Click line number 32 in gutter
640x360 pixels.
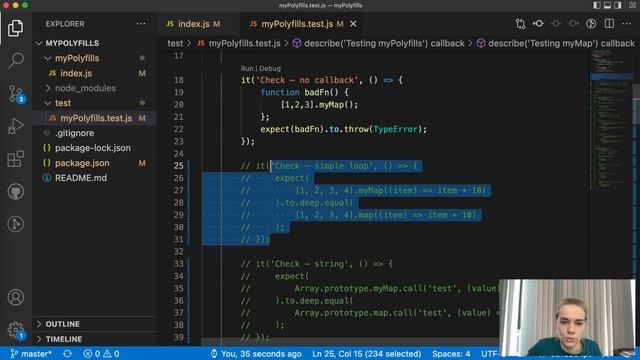click(x=178, y=251)
